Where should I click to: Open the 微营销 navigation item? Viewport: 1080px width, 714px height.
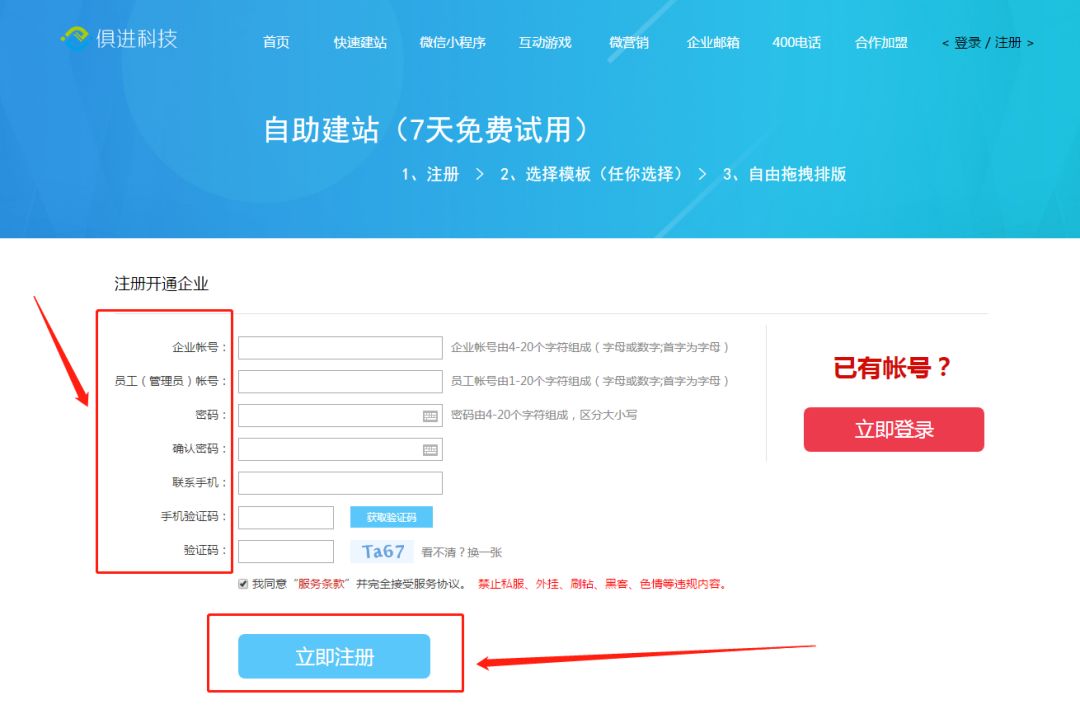tap(629, 42)
